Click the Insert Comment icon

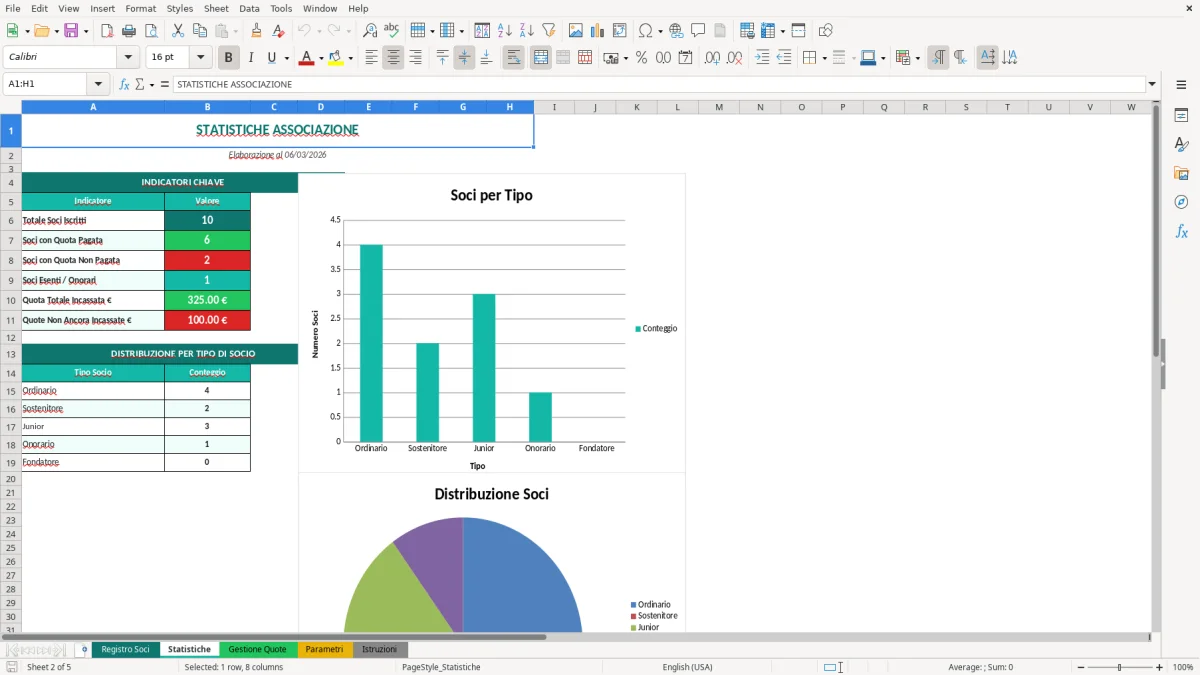(x=698, y=31)
